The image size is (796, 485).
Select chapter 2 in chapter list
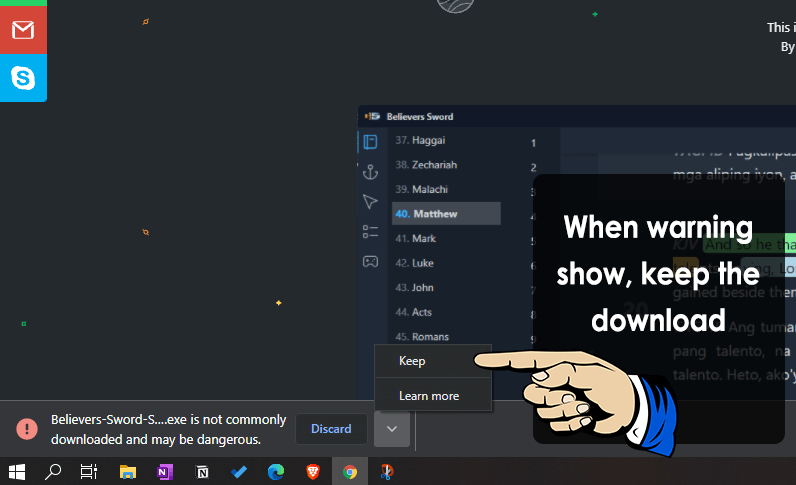tap(534, 168)
